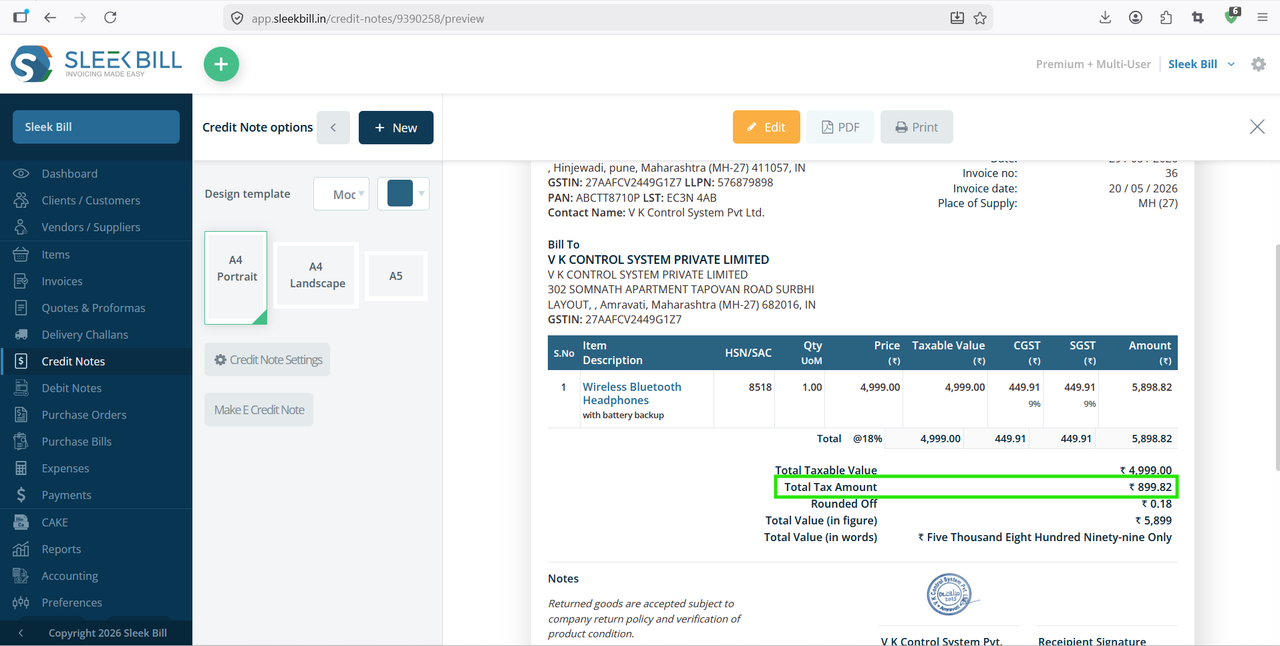Open browser application menu
Viewport: 1280px width, 646px height.
tap(1262, 18)
